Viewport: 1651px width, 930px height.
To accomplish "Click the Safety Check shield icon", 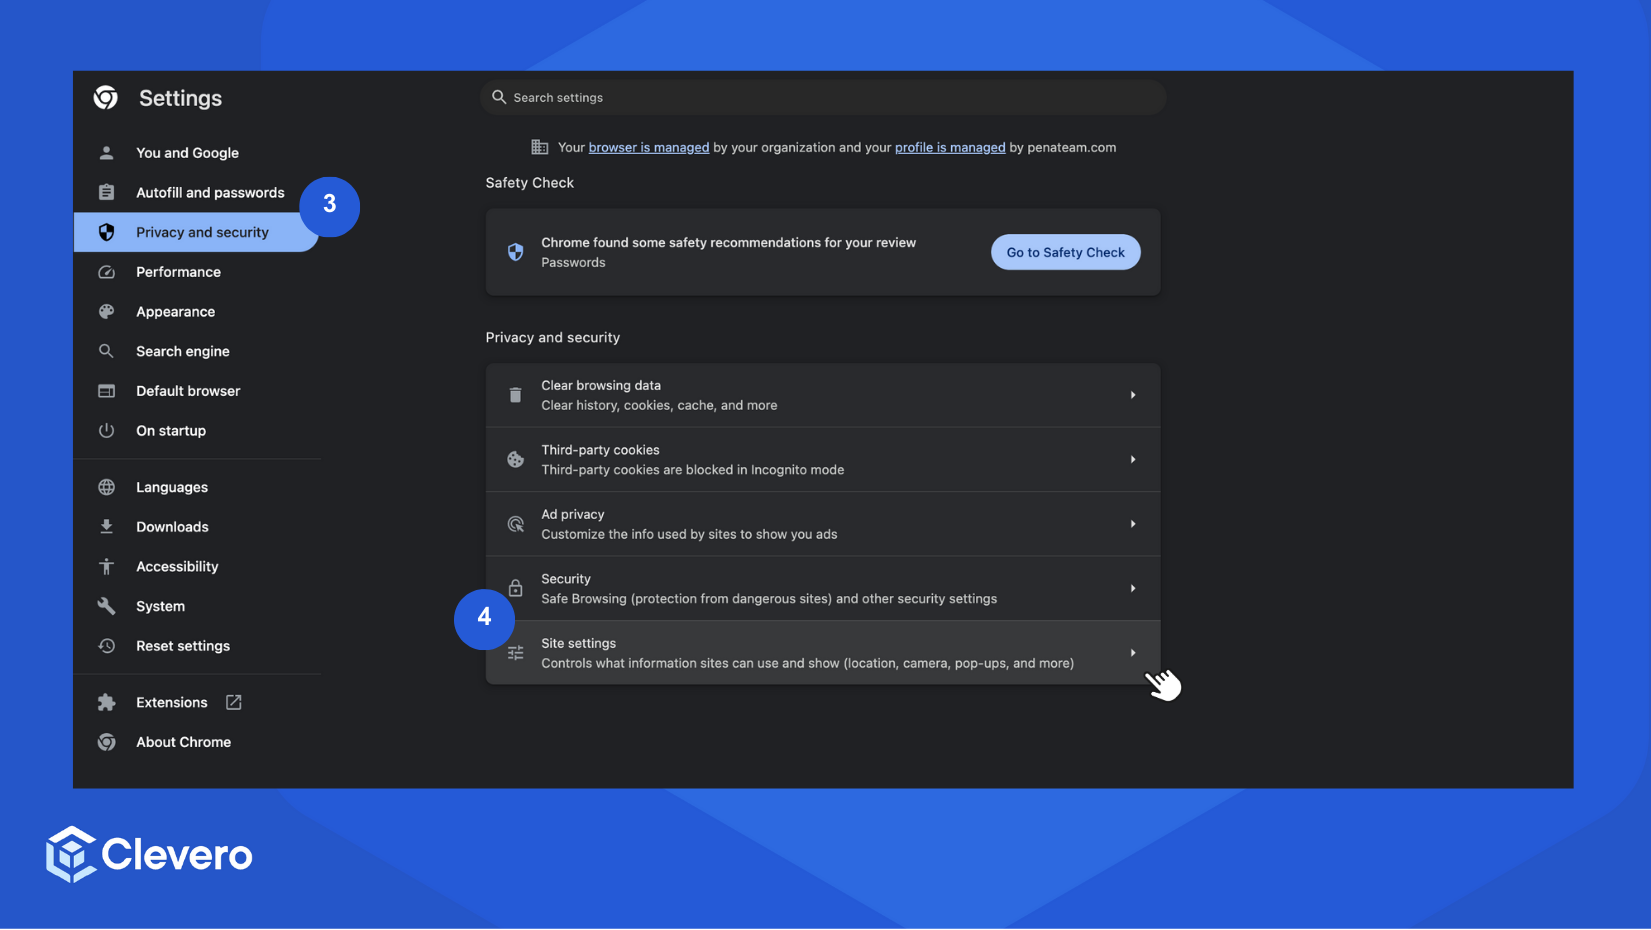I will (515, 252).
